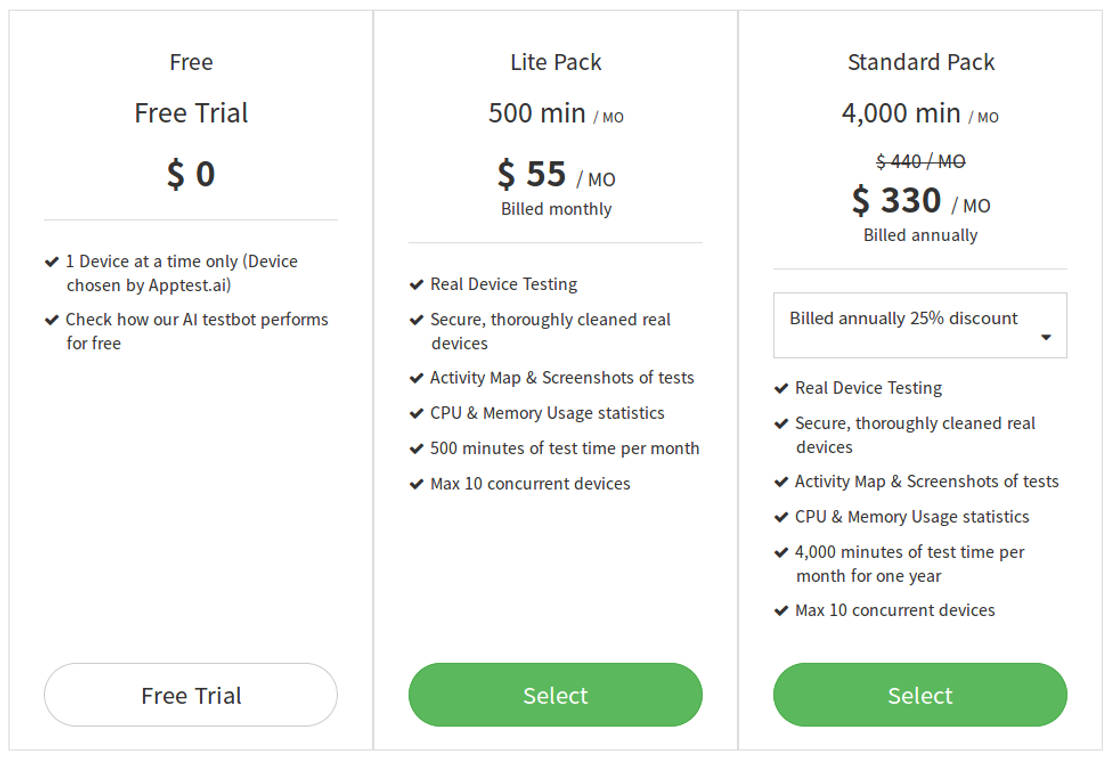1108x760 pixels.
Task: Click checkmark beside '1 Device at a time'
Action: [x=52, y=262]
